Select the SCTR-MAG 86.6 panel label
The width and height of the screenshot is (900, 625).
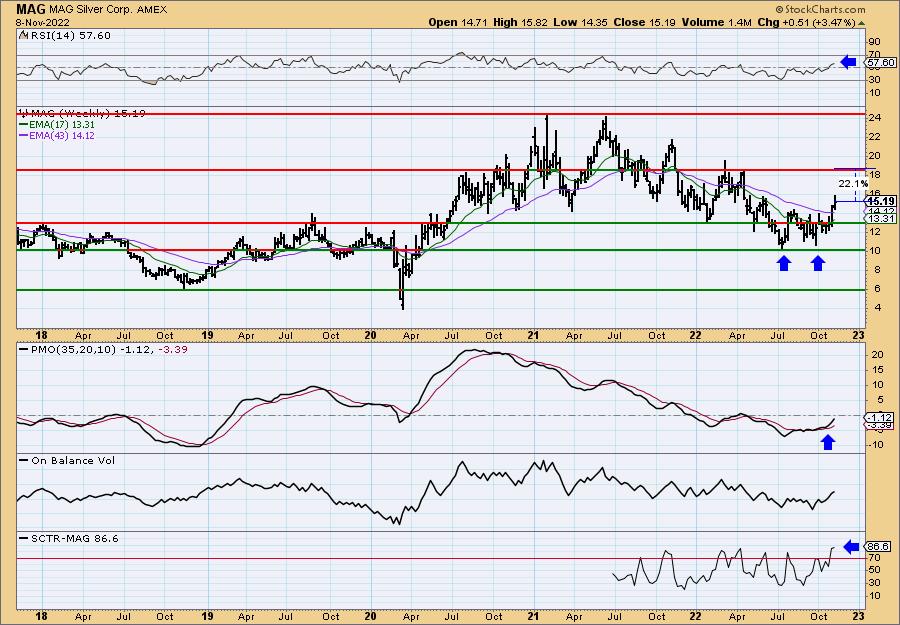[75, 538]
